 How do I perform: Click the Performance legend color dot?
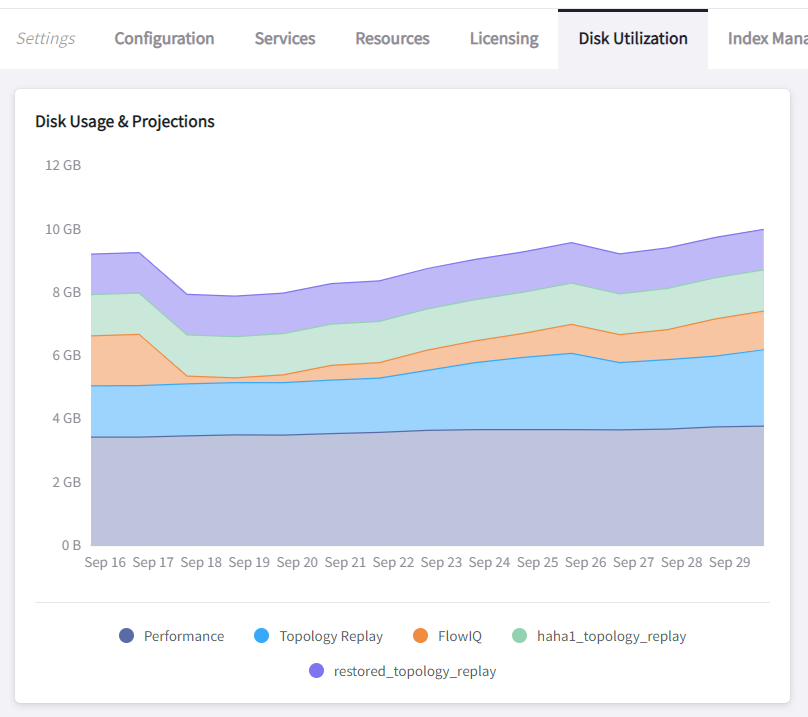(x=126, y=636)
